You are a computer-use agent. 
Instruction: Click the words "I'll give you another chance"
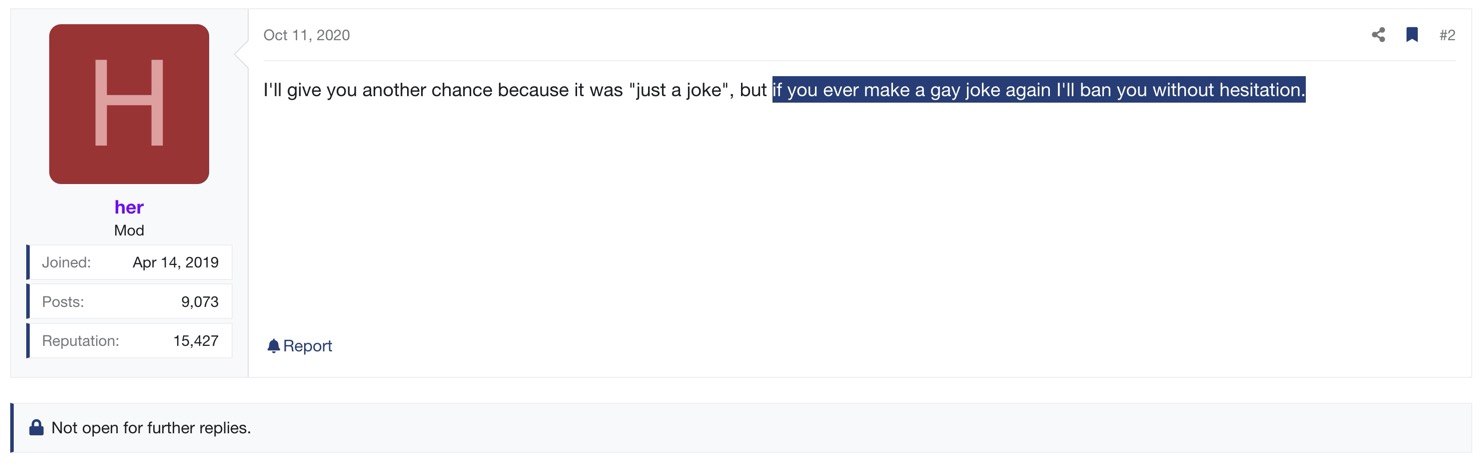pos(378,90)
